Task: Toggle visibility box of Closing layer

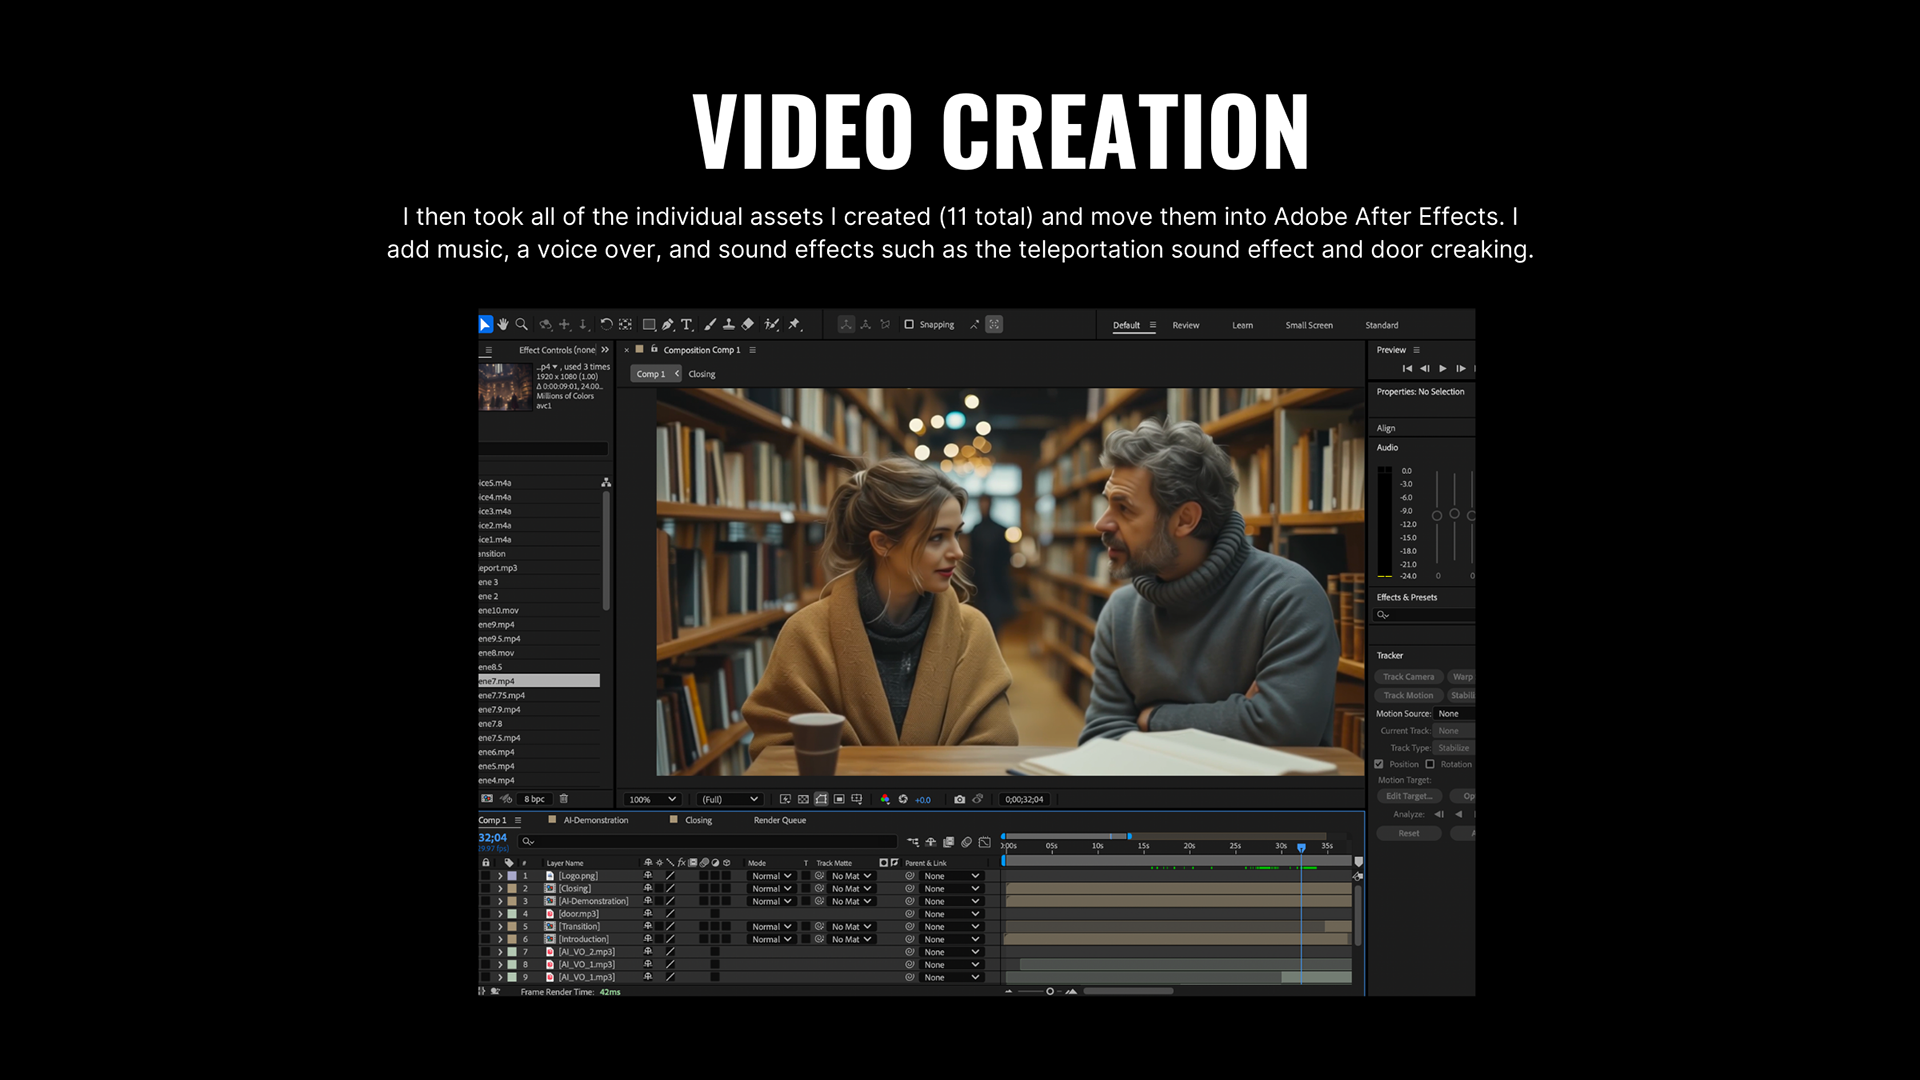Action: pyautogui.click(x=486, y=888)
